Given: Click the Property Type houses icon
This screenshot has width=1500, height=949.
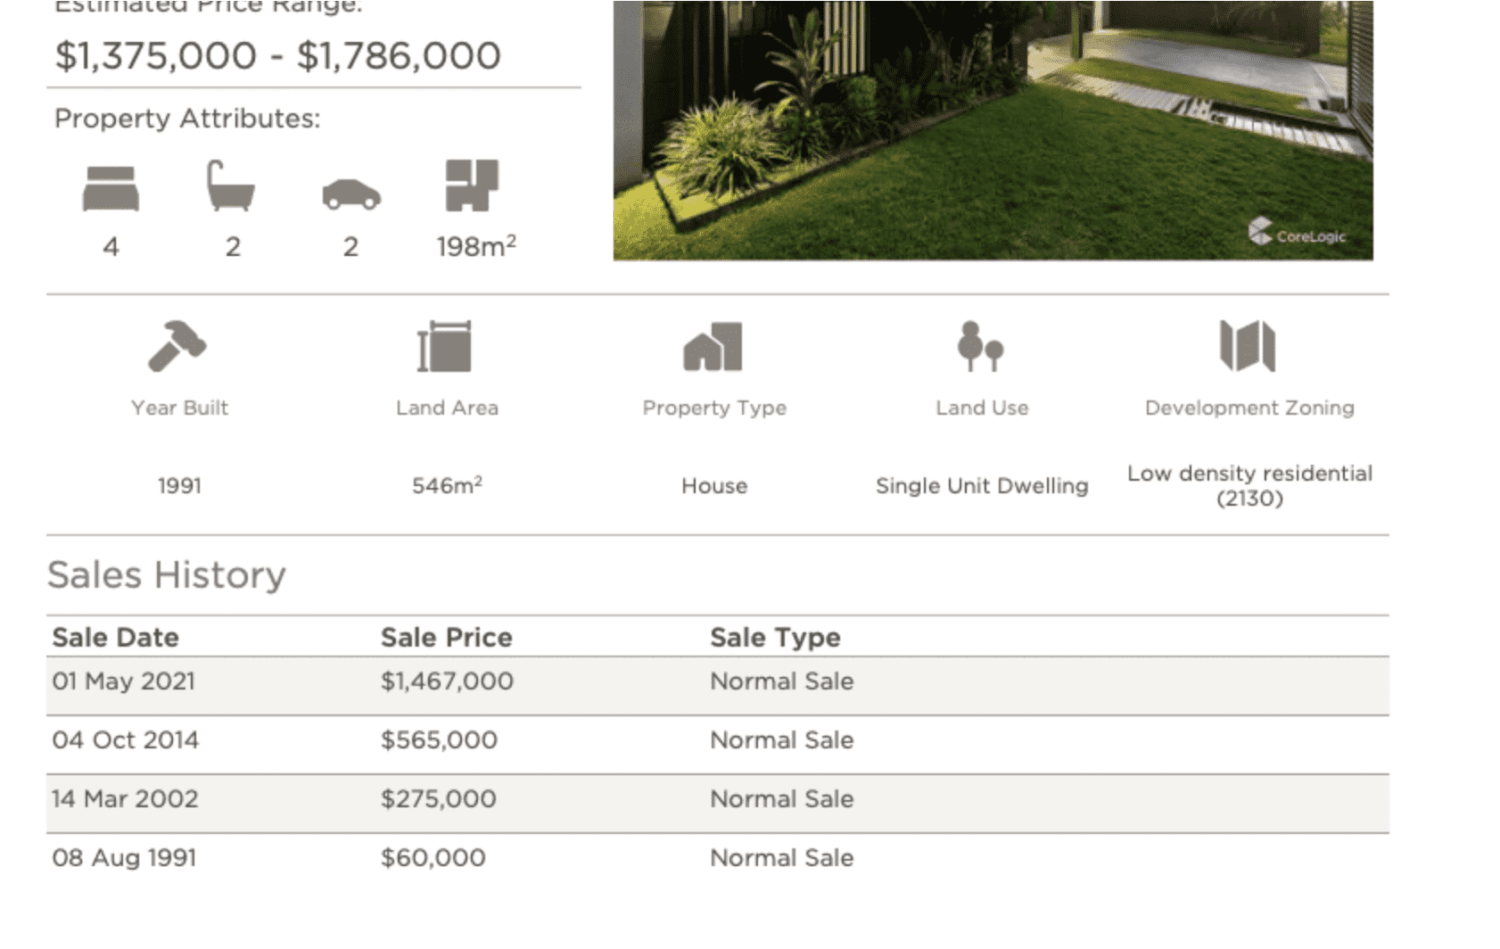Looking at the screenshot, I should coord(713,346).
